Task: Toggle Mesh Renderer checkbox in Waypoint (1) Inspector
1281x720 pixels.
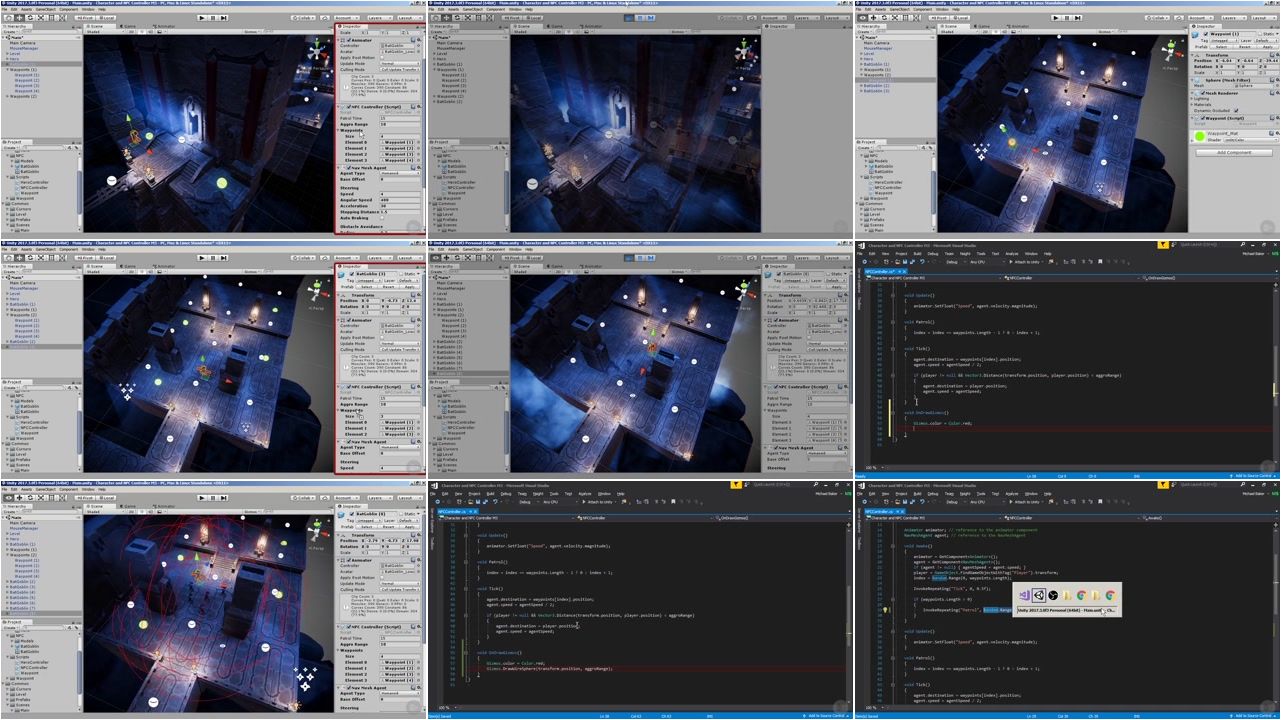Action: (1202, 93)
